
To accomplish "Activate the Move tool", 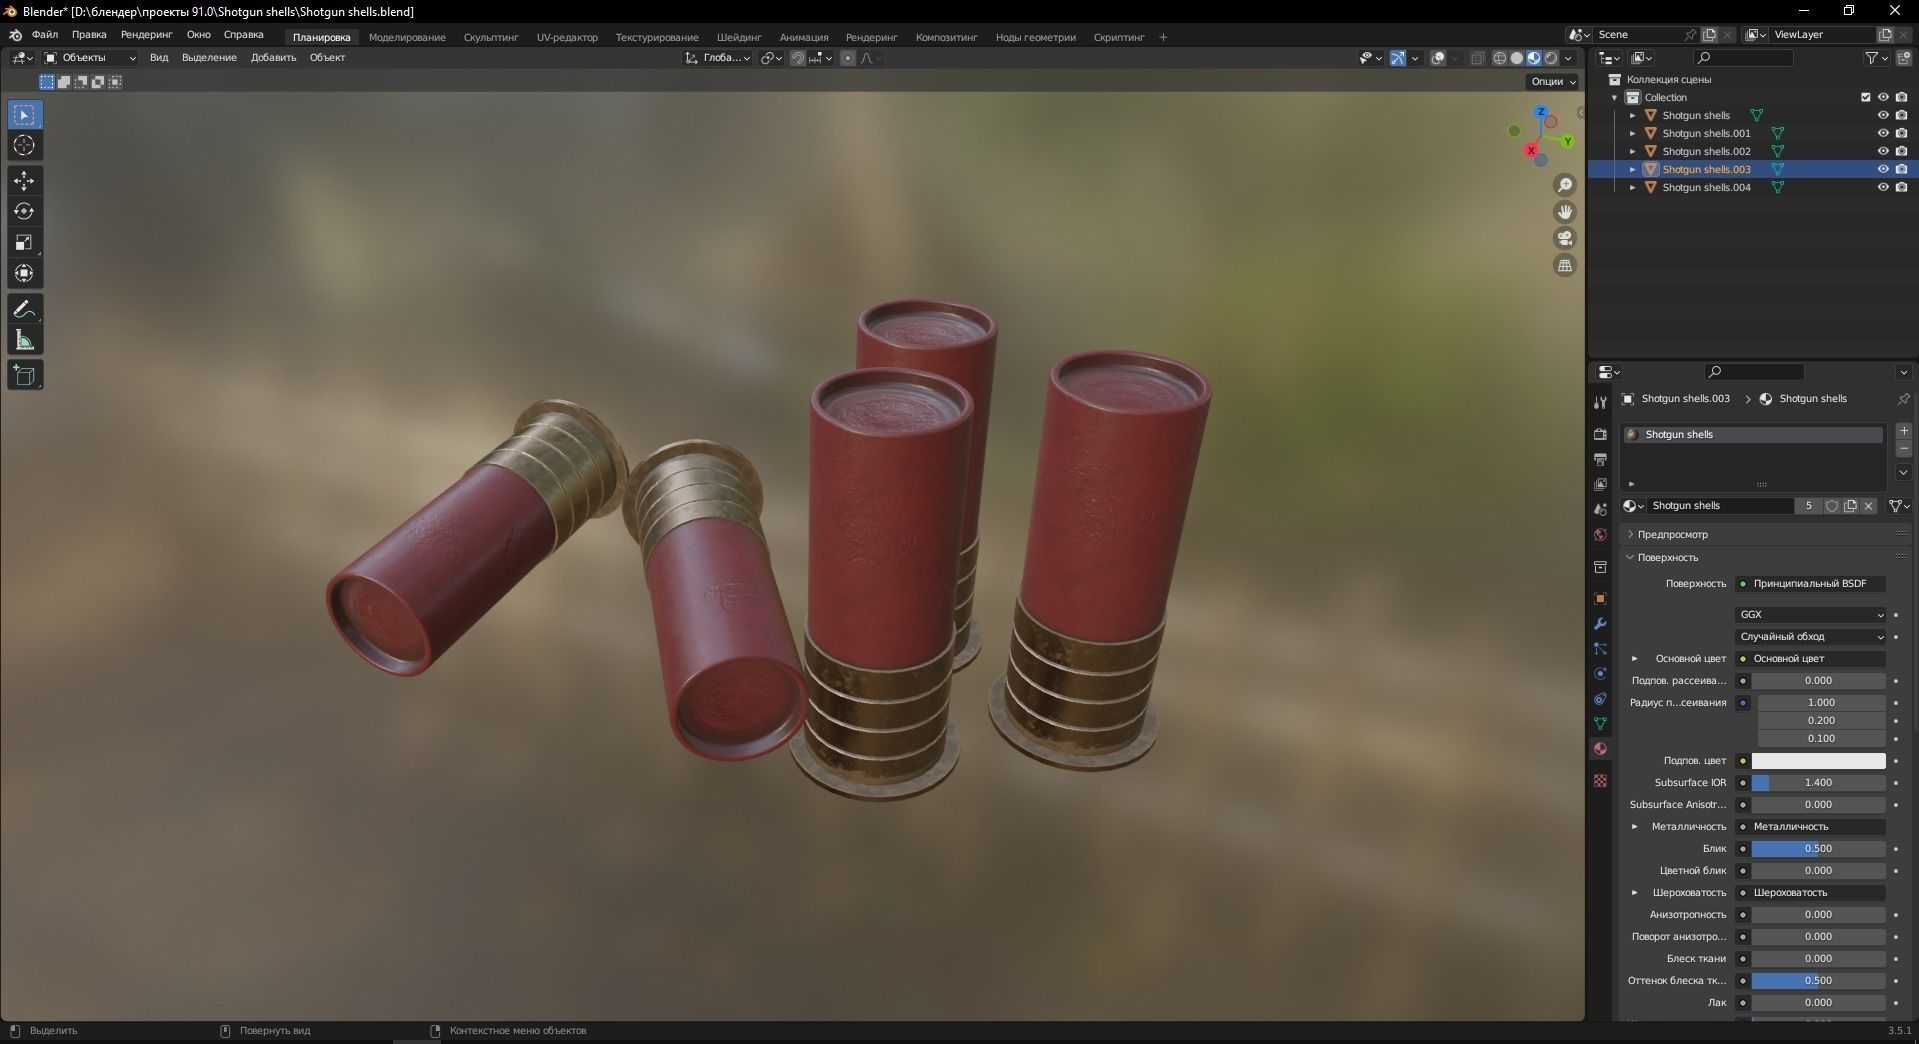I will [24, 181].
